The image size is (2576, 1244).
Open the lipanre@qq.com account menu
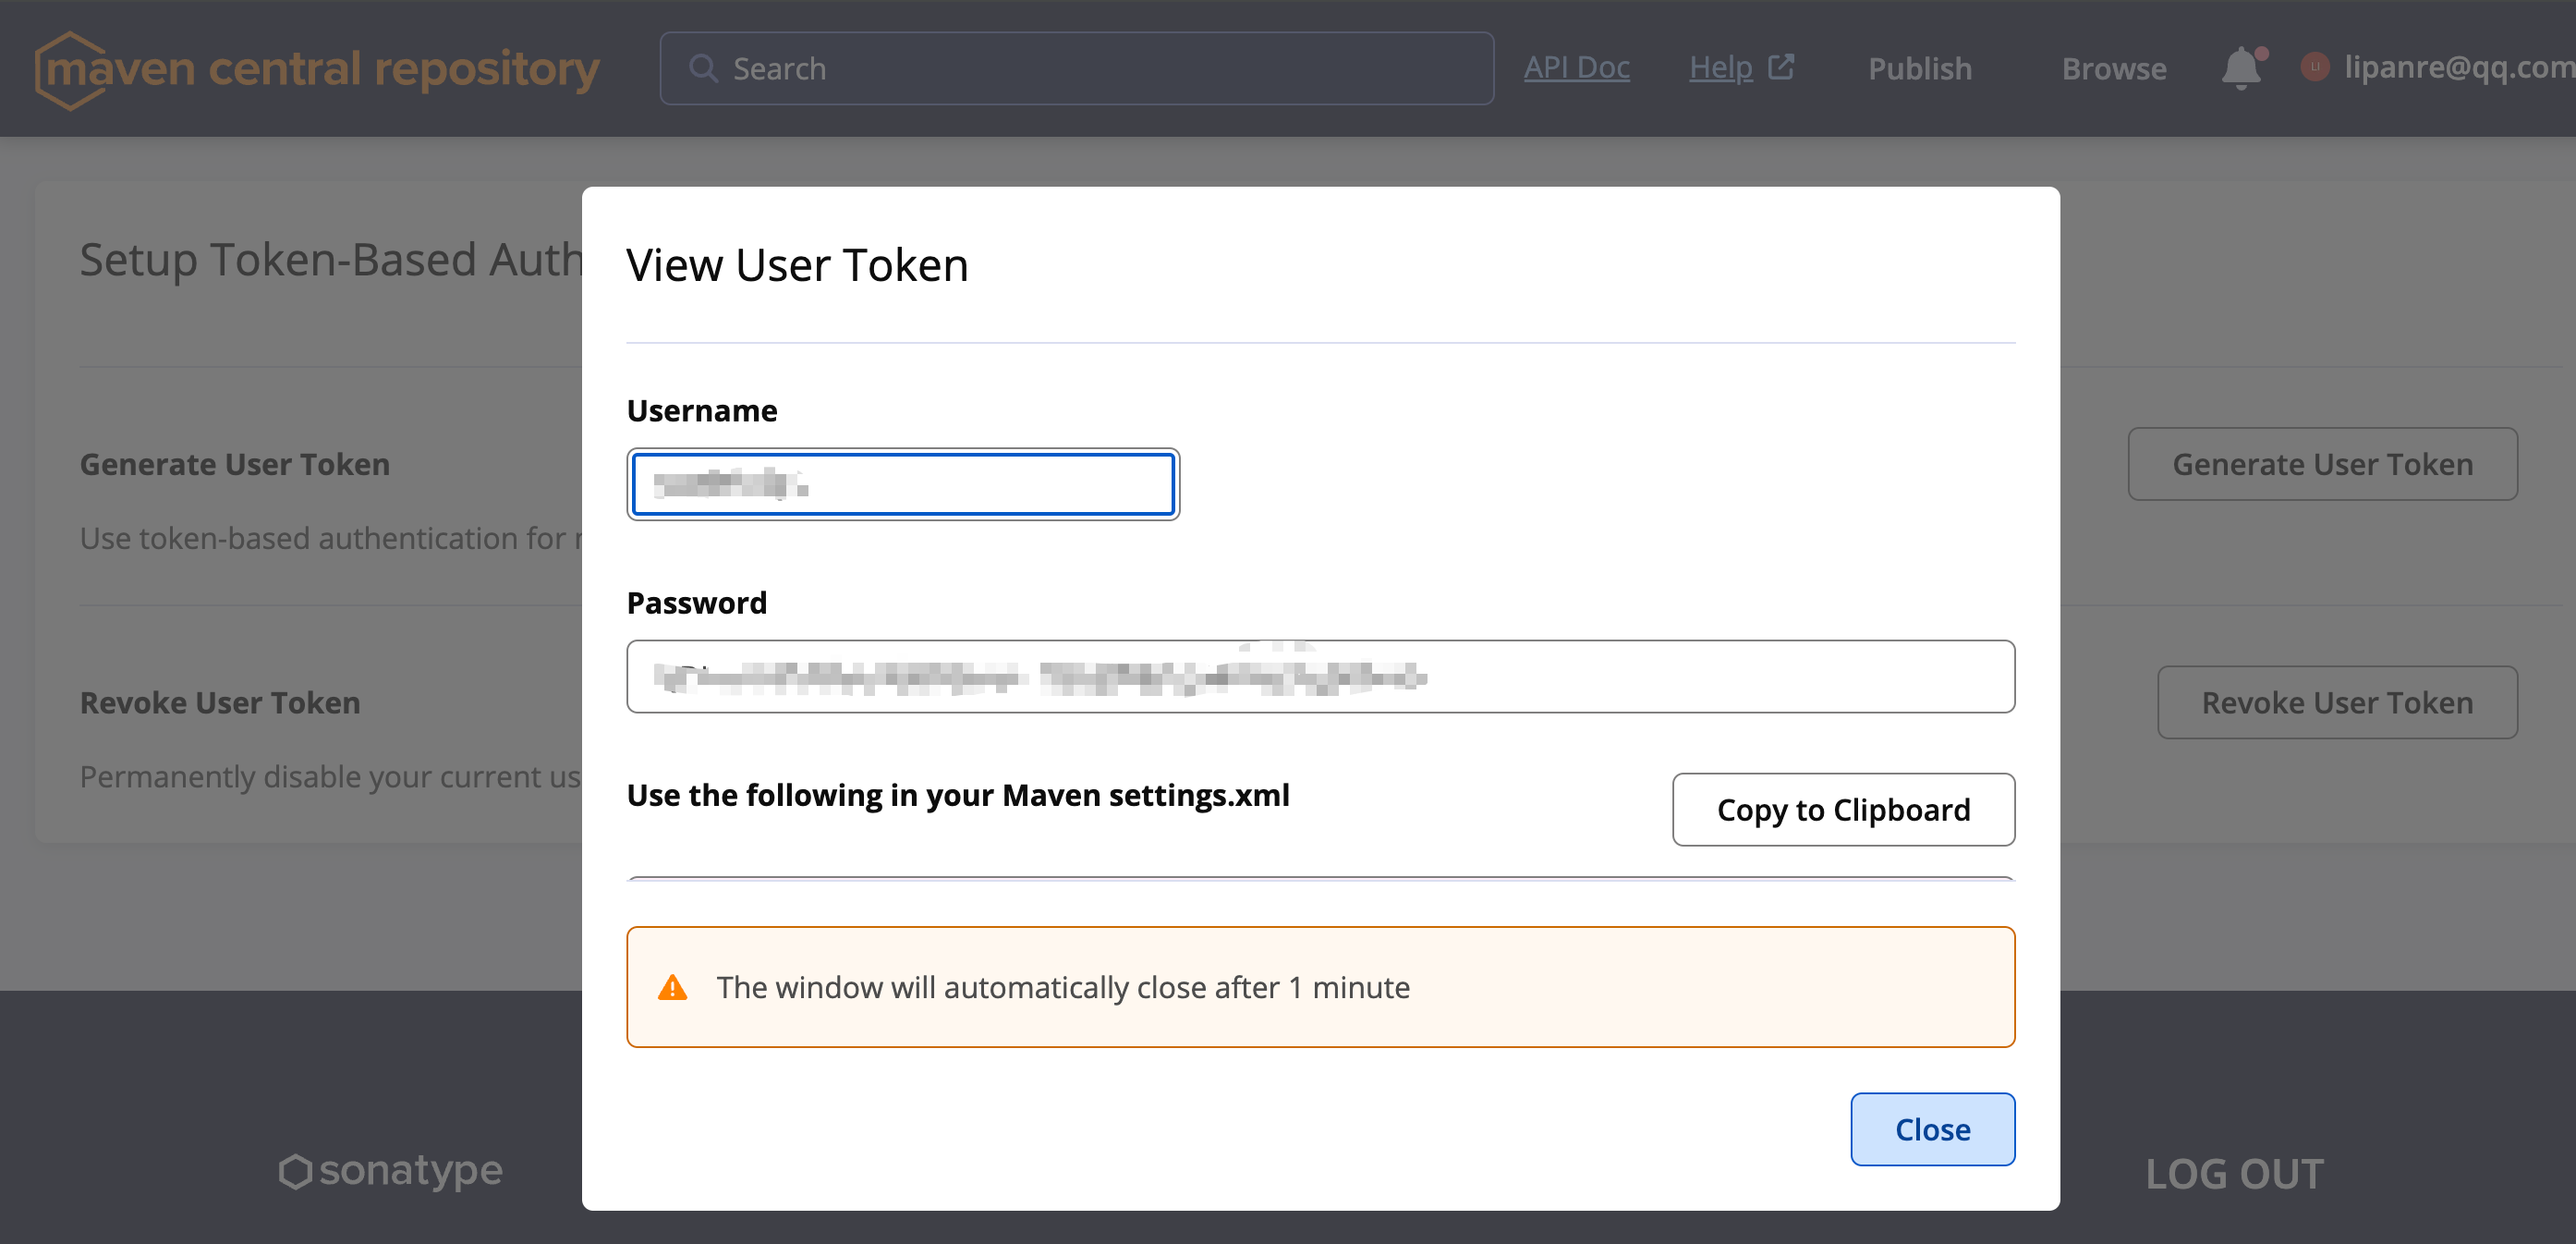2458,67
